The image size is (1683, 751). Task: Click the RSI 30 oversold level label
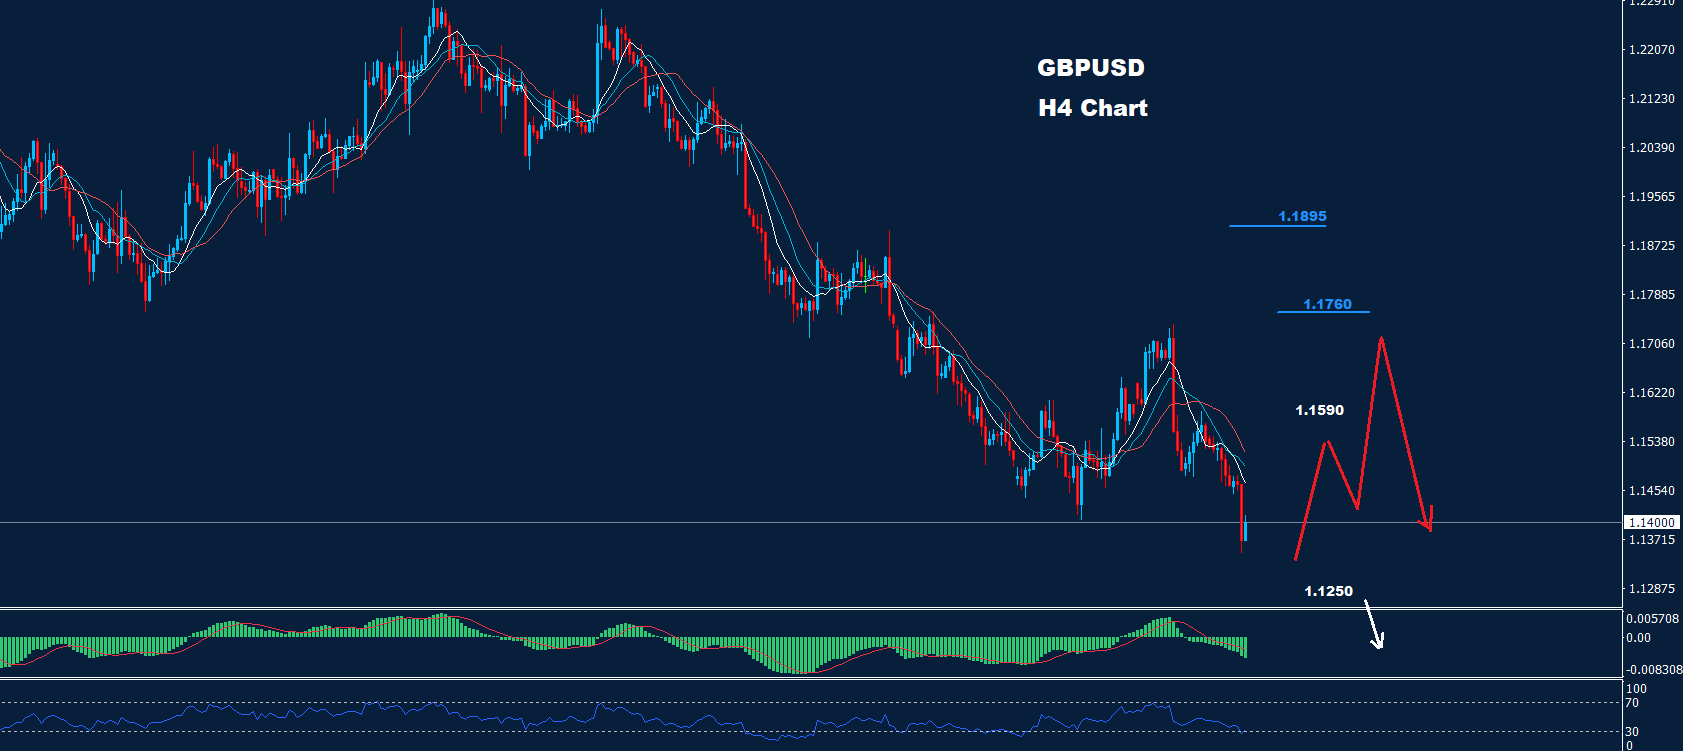1632,732
